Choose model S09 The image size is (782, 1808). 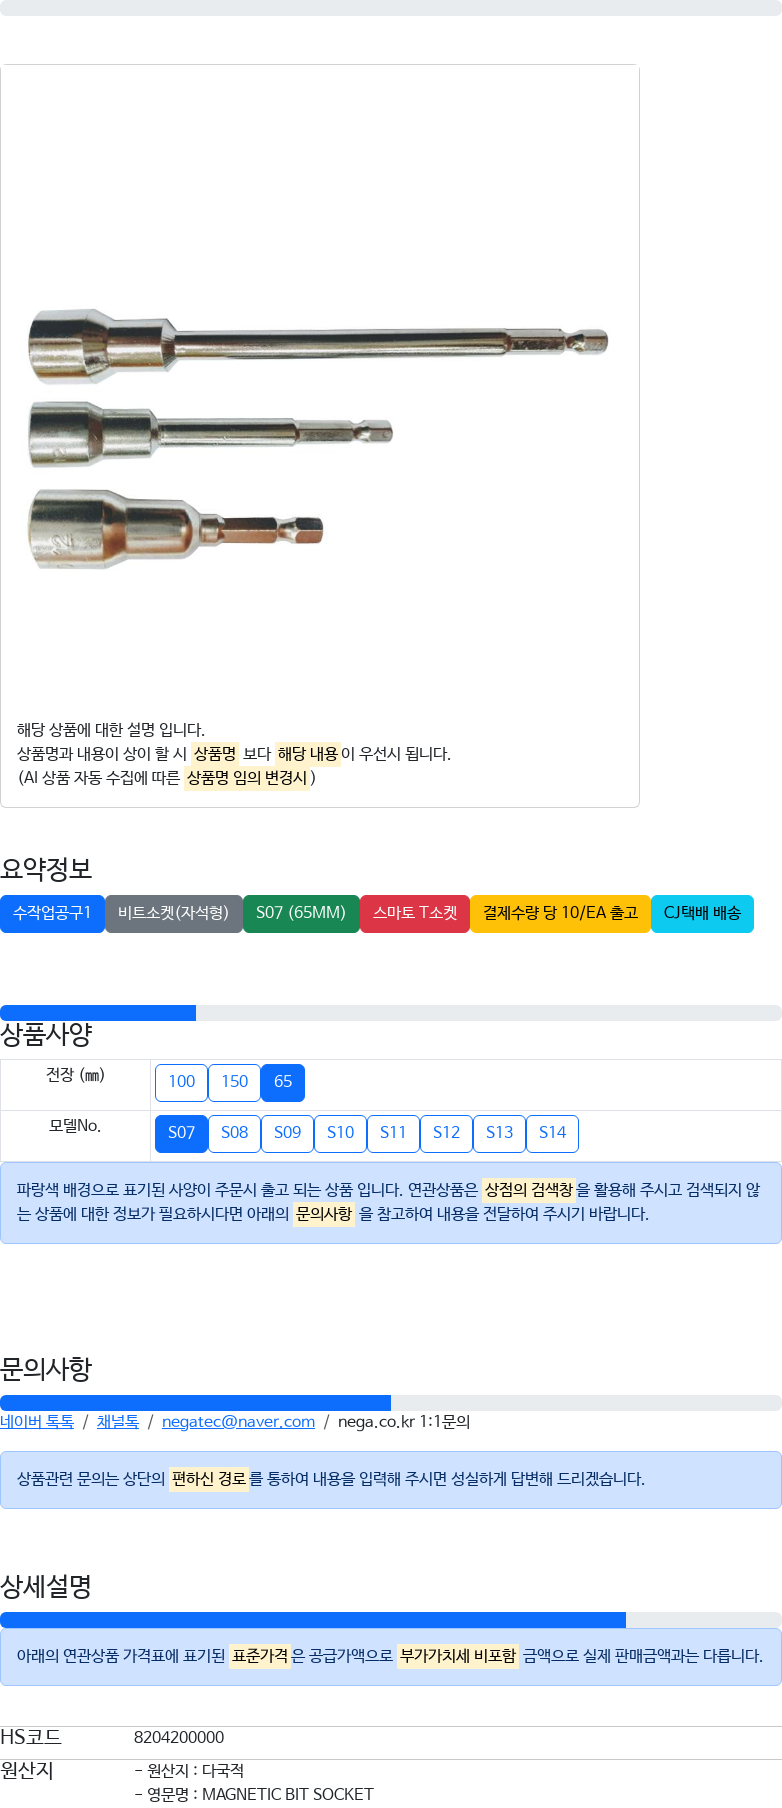(287, 1133)
